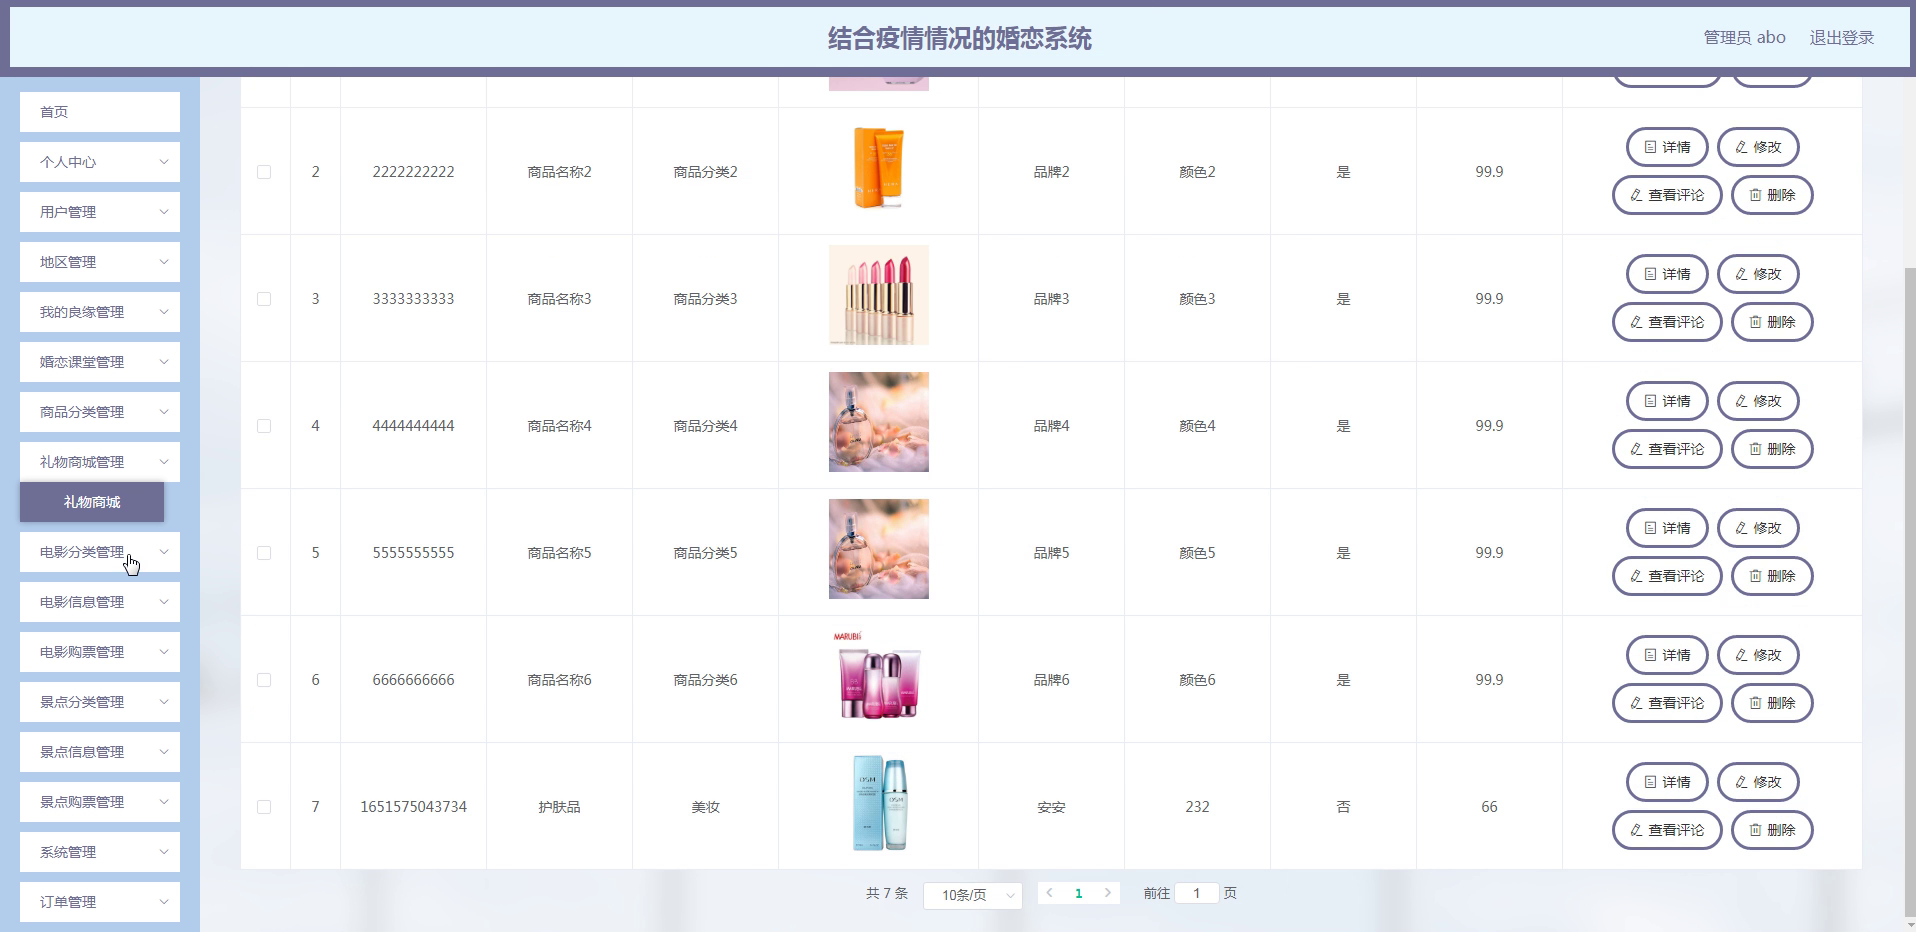
Task: Click 修改 button for 商品名称2
Action: click(1758, 147)
